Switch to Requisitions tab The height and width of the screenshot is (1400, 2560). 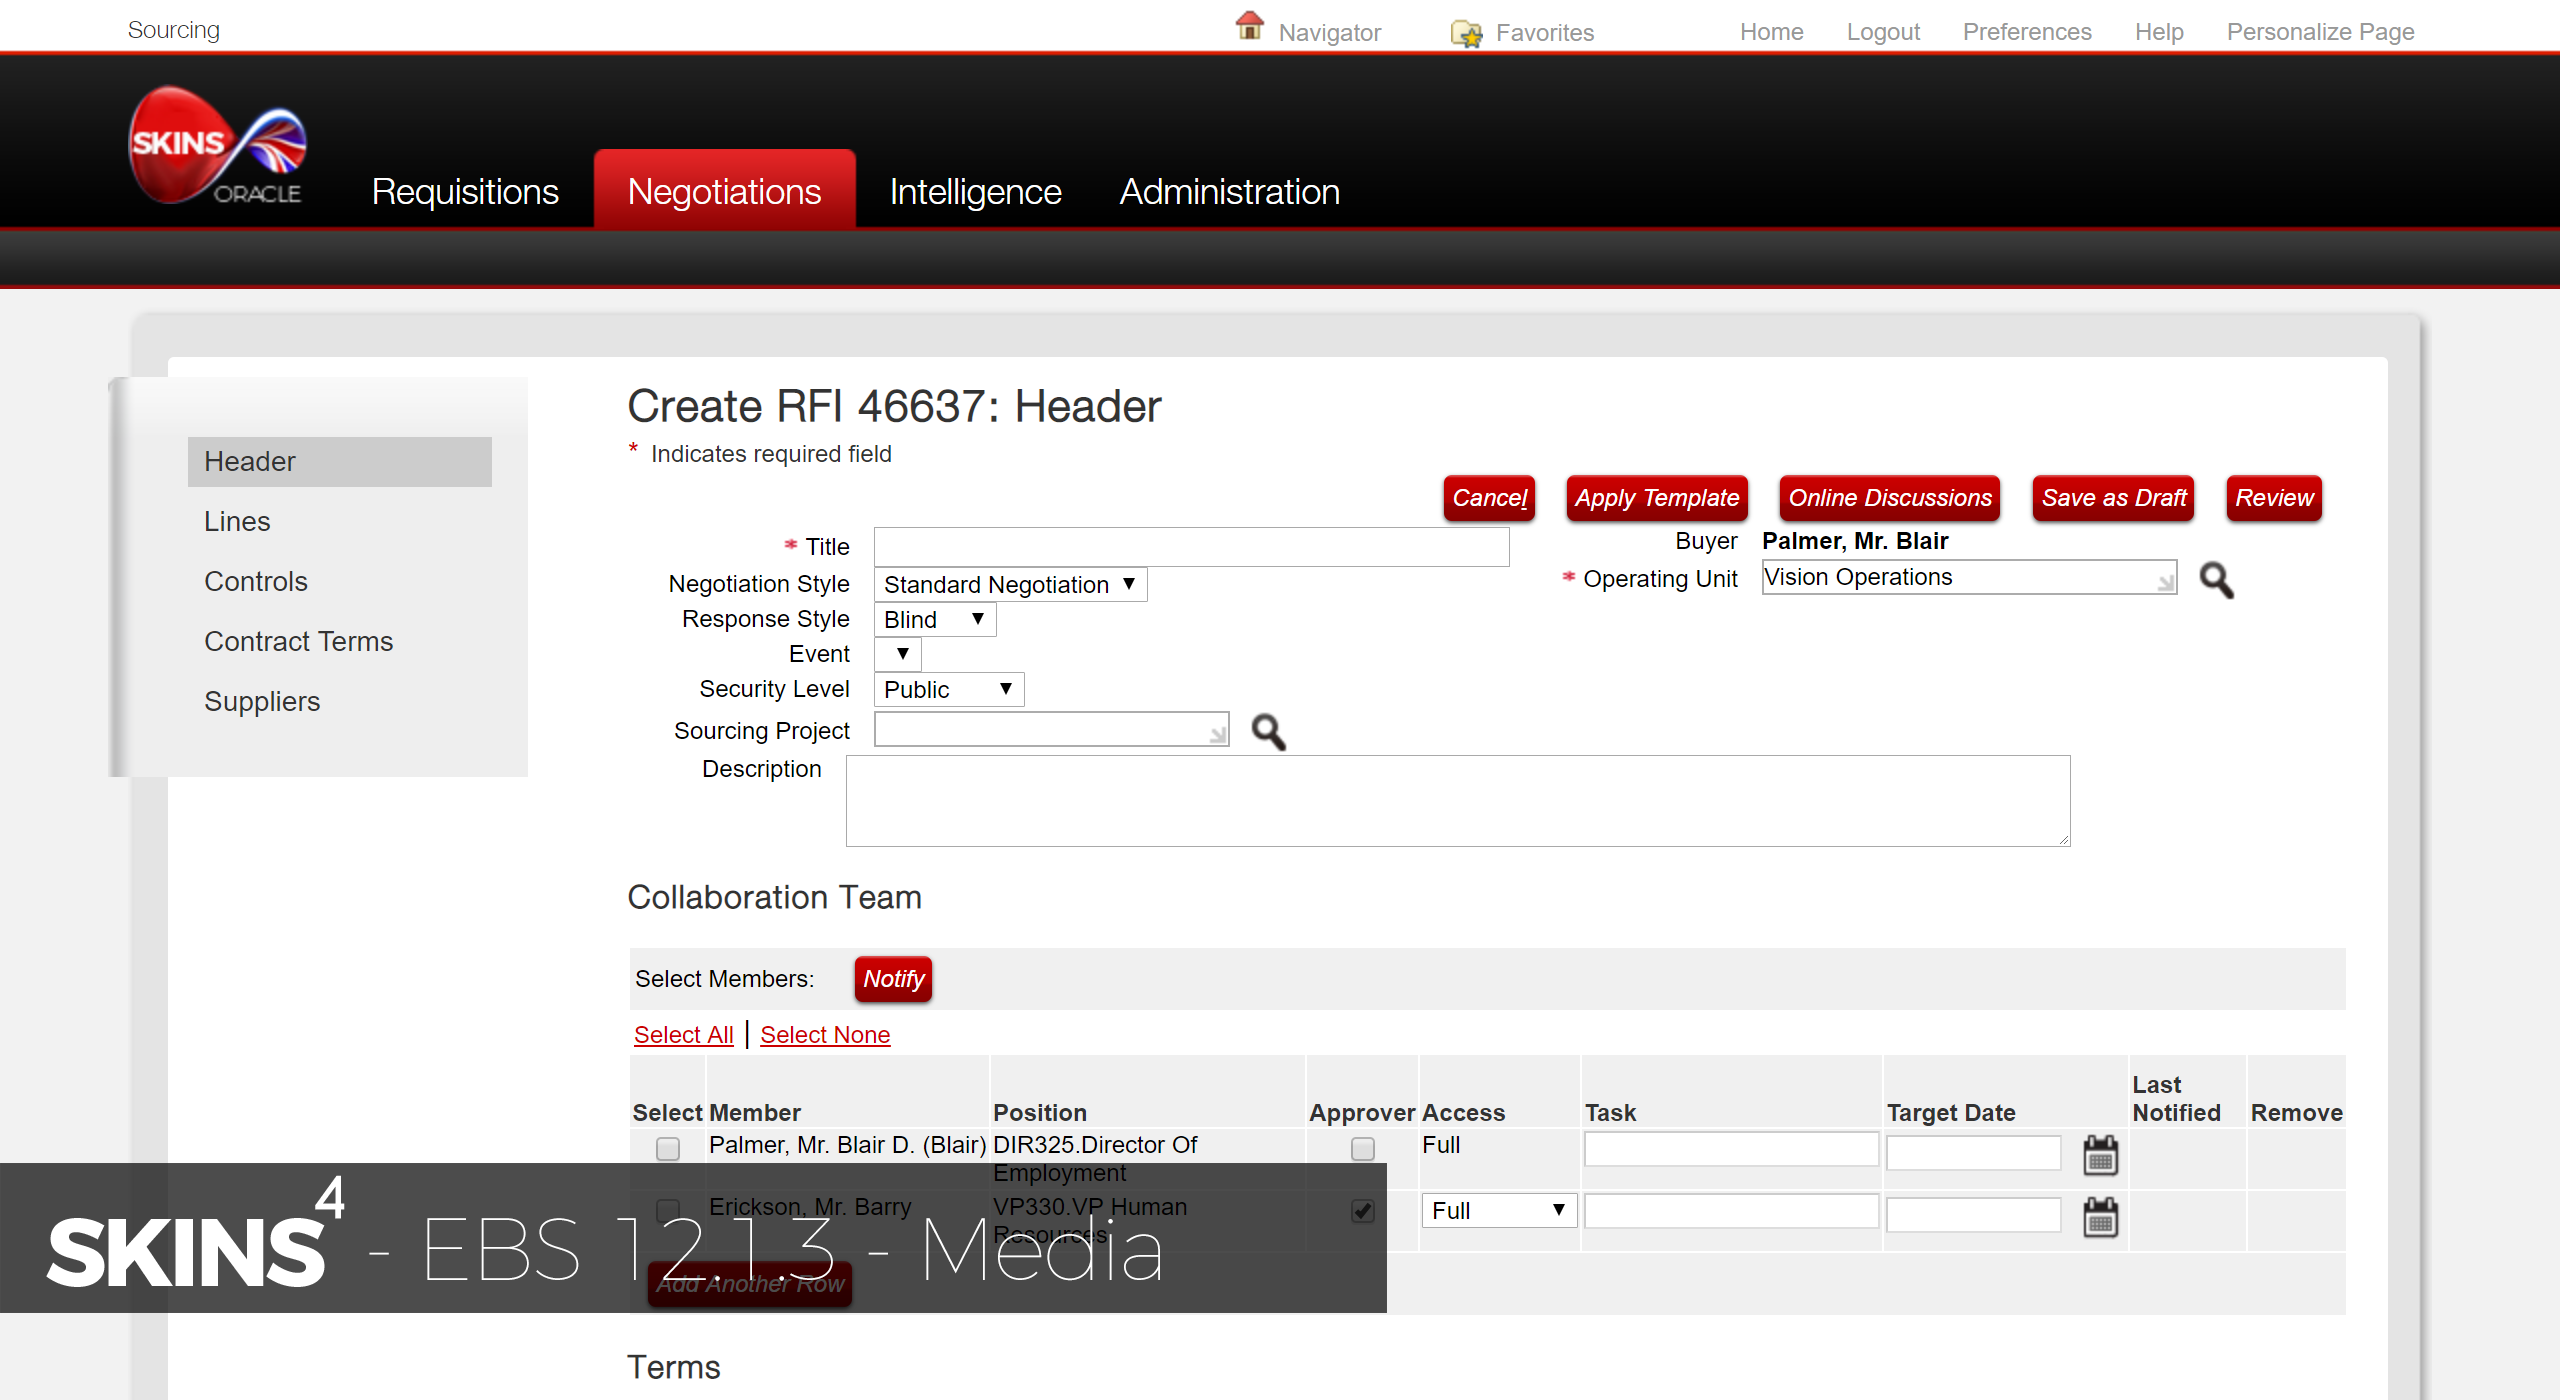465,191
